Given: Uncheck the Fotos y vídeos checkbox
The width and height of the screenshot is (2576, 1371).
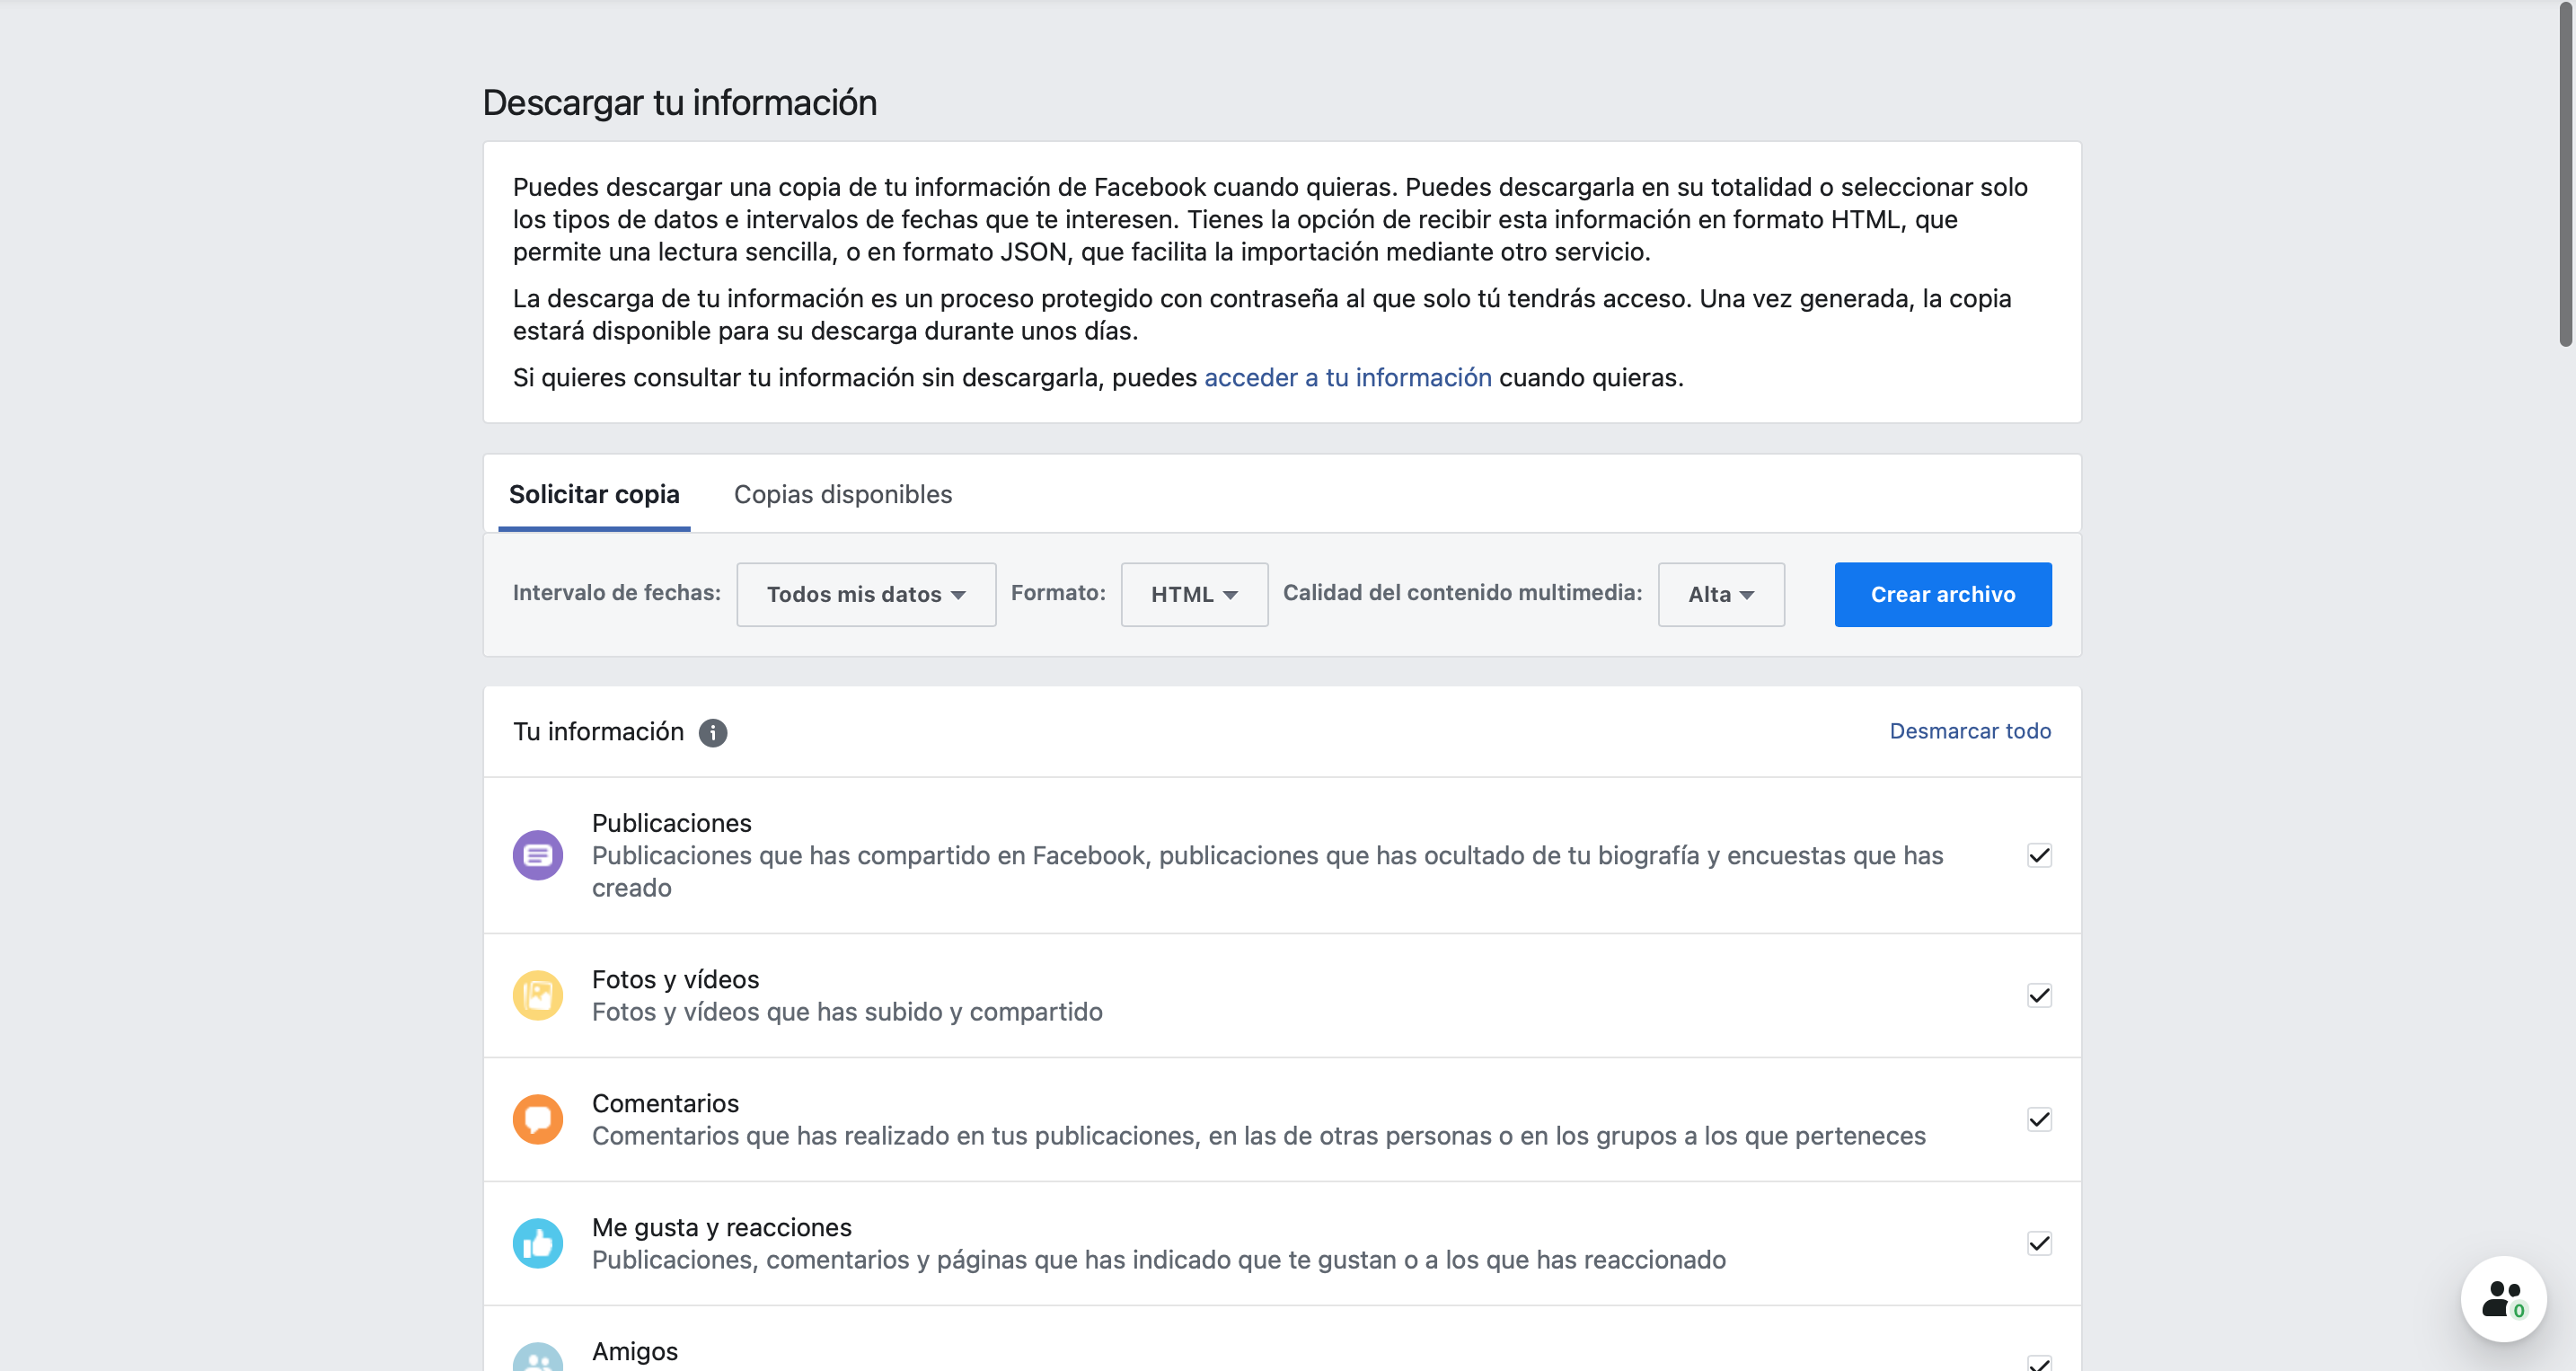Looking at the screenshot, I should point(2039,995).
